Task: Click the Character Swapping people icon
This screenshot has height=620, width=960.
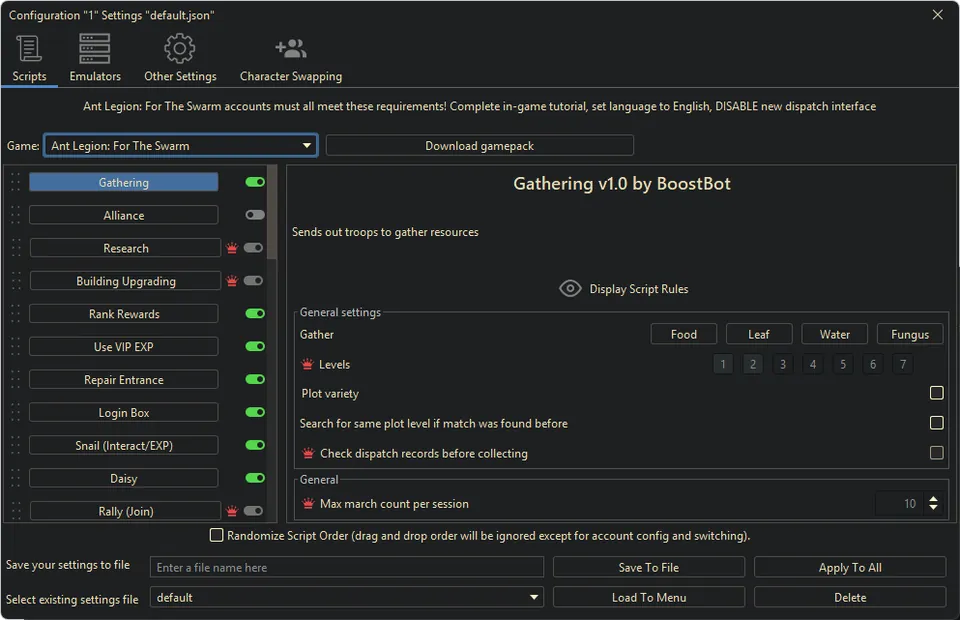Action: tap(291, 48)
